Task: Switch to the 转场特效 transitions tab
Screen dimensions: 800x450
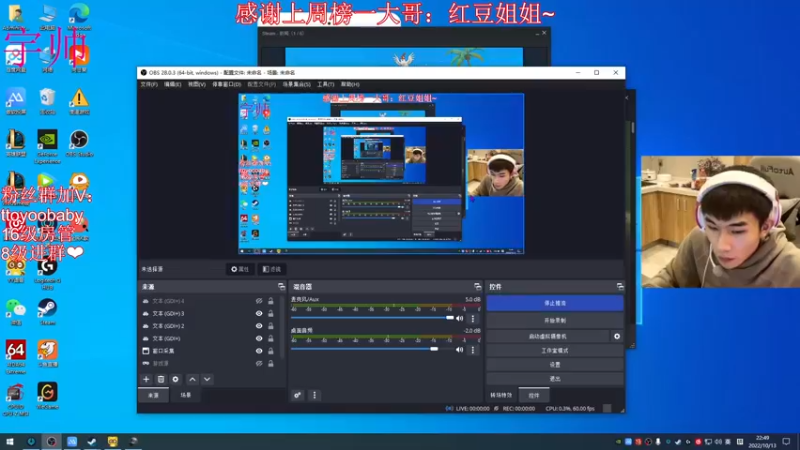Action: click(x=501, y=395)
